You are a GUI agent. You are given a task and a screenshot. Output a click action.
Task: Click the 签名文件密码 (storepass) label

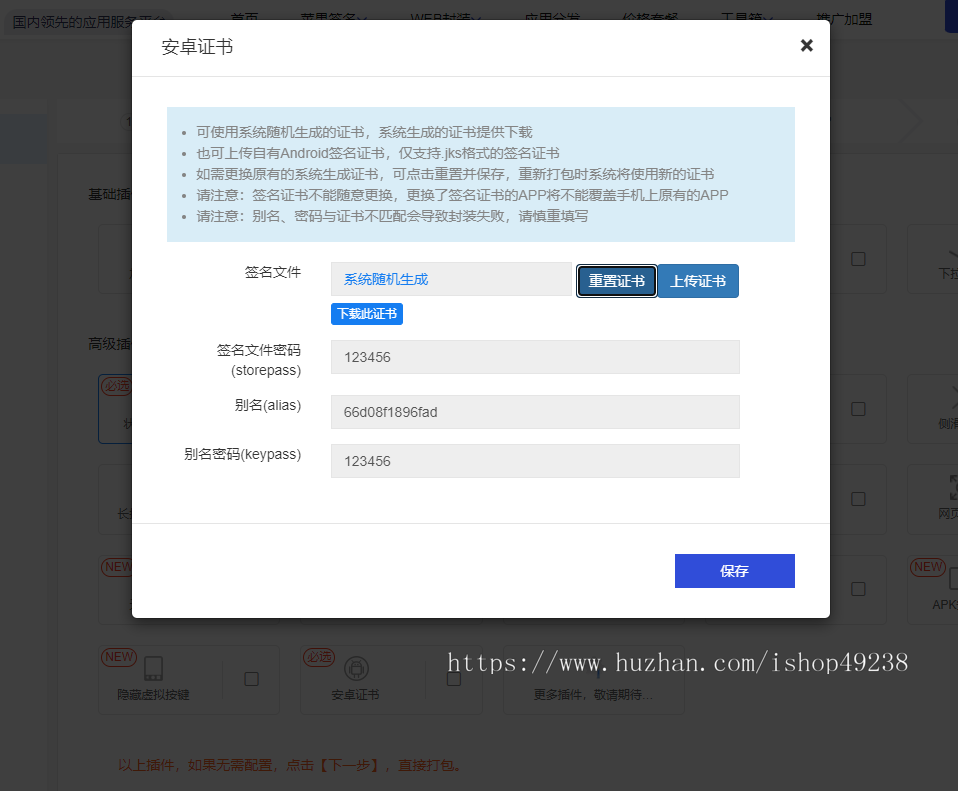pyautogui.click(x=259, y=360)
